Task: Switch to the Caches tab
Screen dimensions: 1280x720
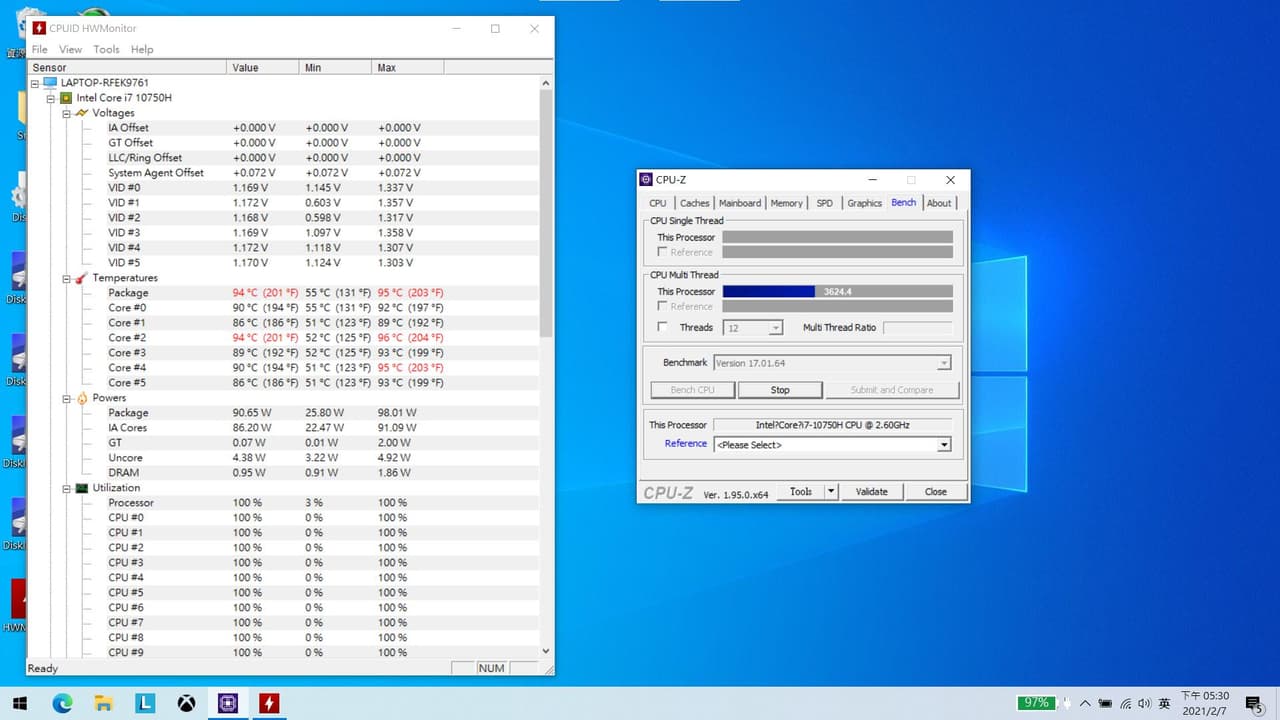Action: point(695,203)
